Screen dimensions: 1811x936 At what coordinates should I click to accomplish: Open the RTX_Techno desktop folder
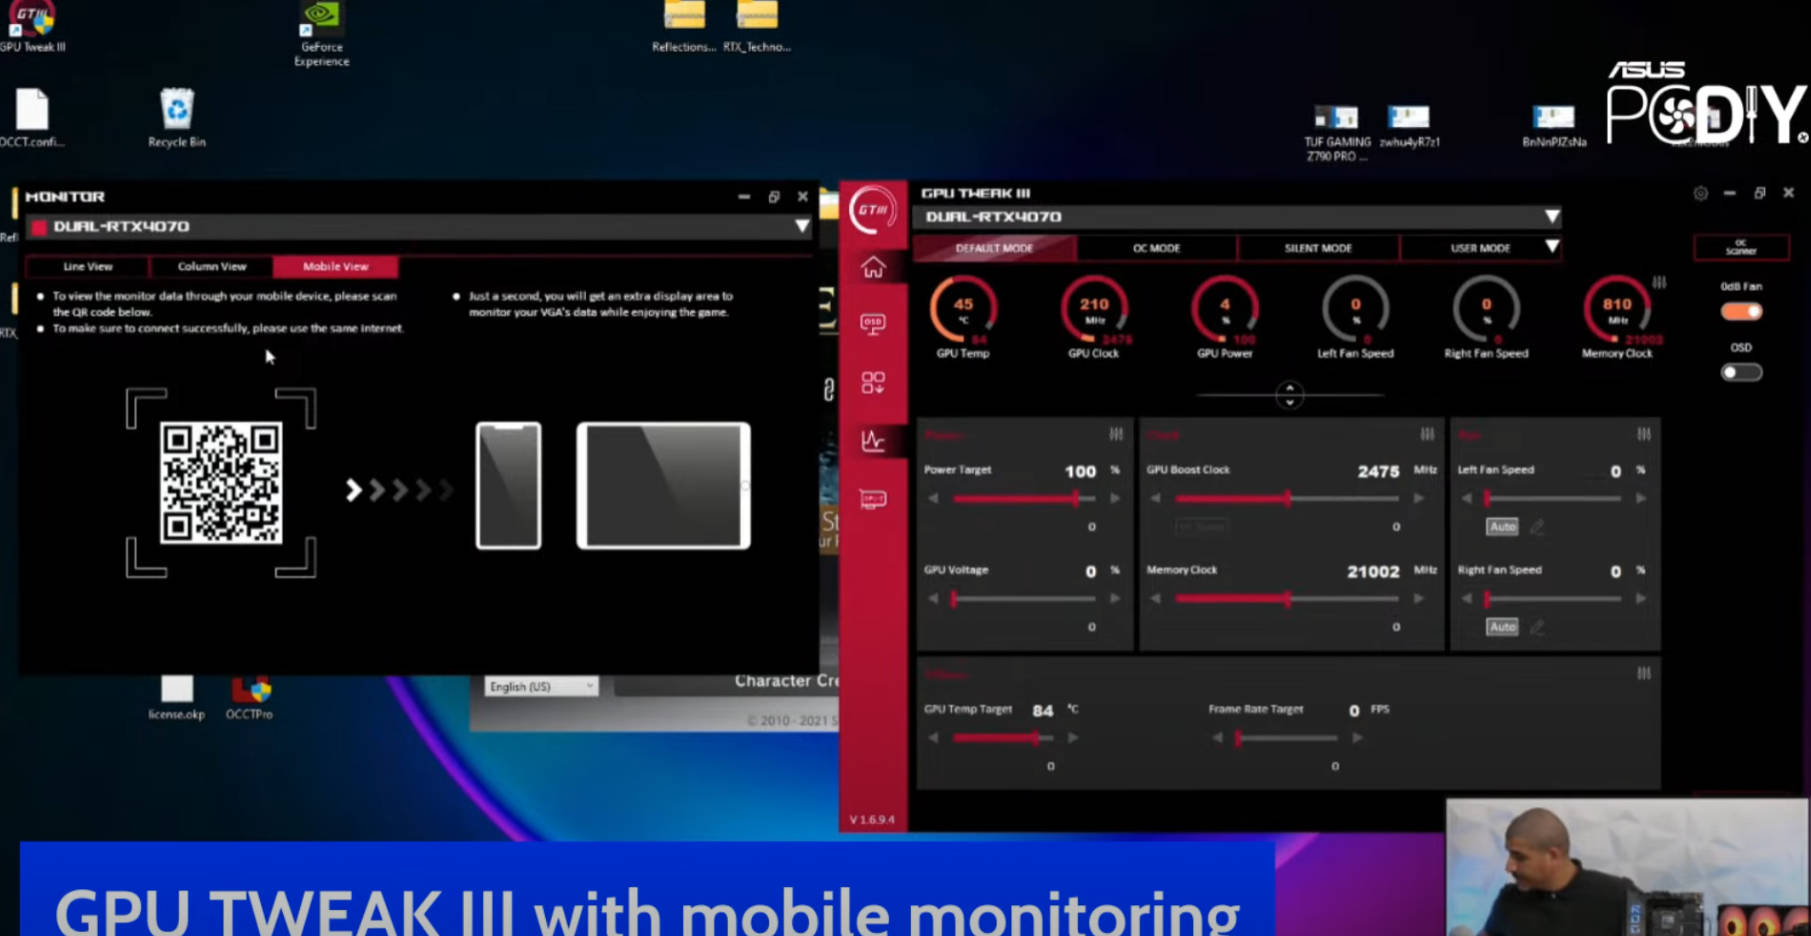(x=757, y=26)
